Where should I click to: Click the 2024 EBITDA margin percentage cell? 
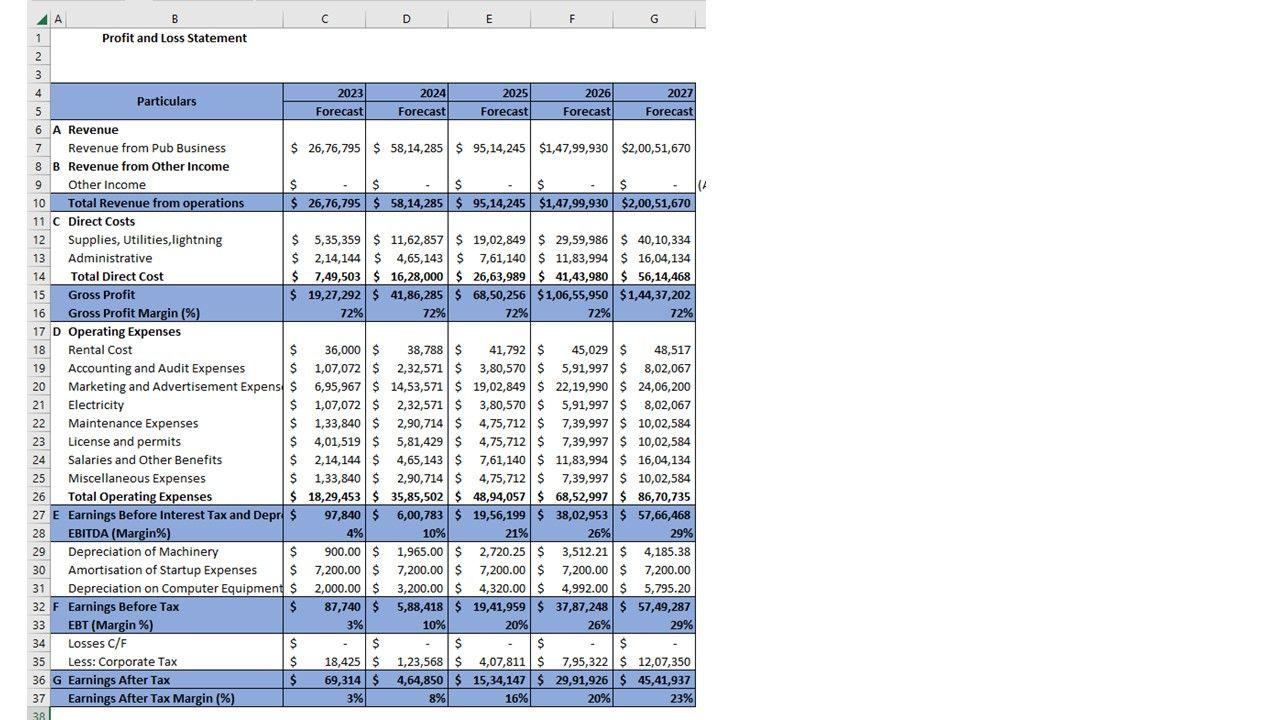406,533
